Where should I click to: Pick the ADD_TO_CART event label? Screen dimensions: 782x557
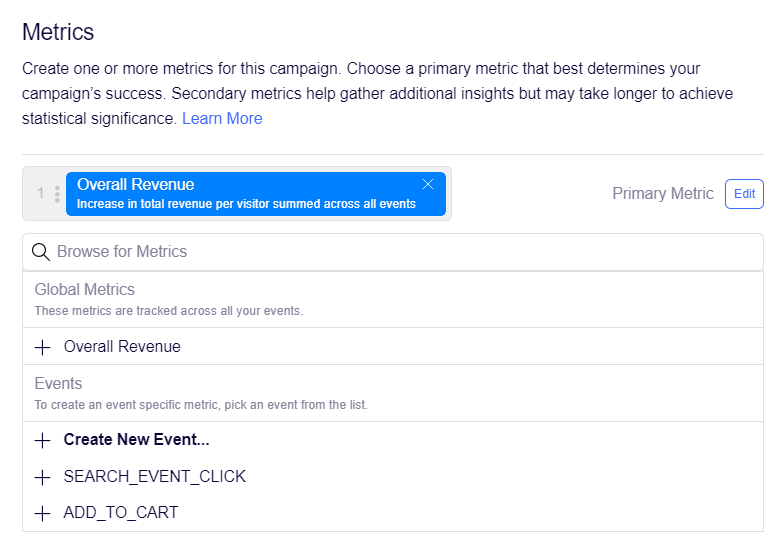click(x=120, y=513)
